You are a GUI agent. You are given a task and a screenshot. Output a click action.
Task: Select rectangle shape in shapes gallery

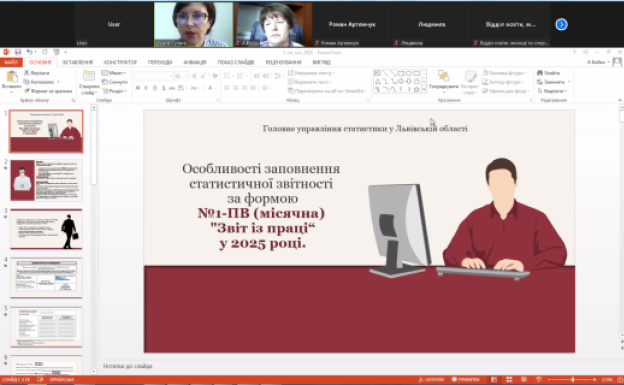point(401,73)
